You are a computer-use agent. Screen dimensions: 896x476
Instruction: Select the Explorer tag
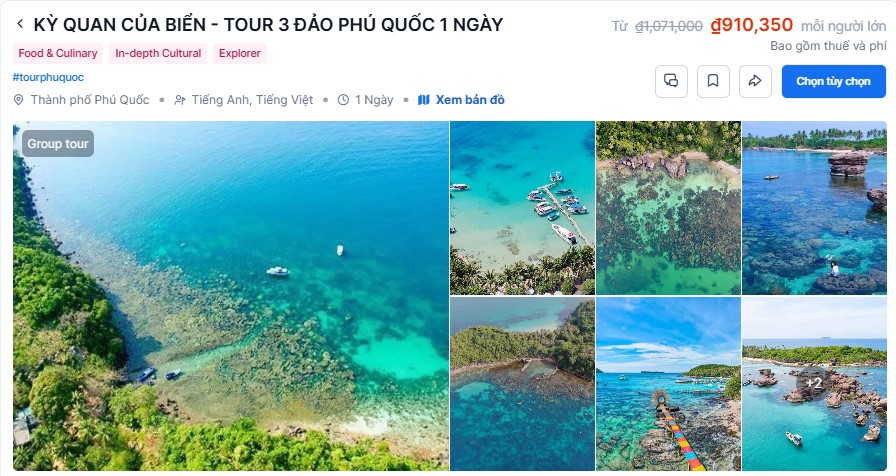click(x=239, y=53)
